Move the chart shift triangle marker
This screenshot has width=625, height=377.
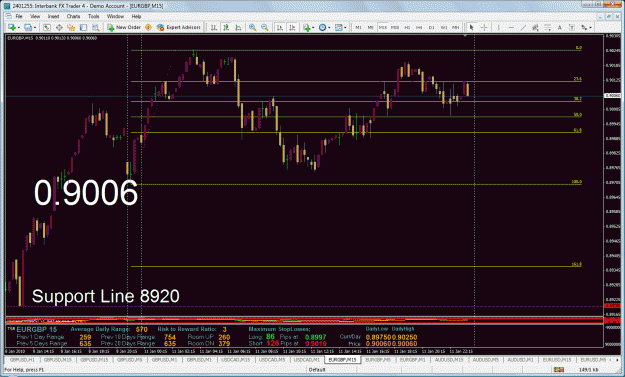[x=465, y=36]
